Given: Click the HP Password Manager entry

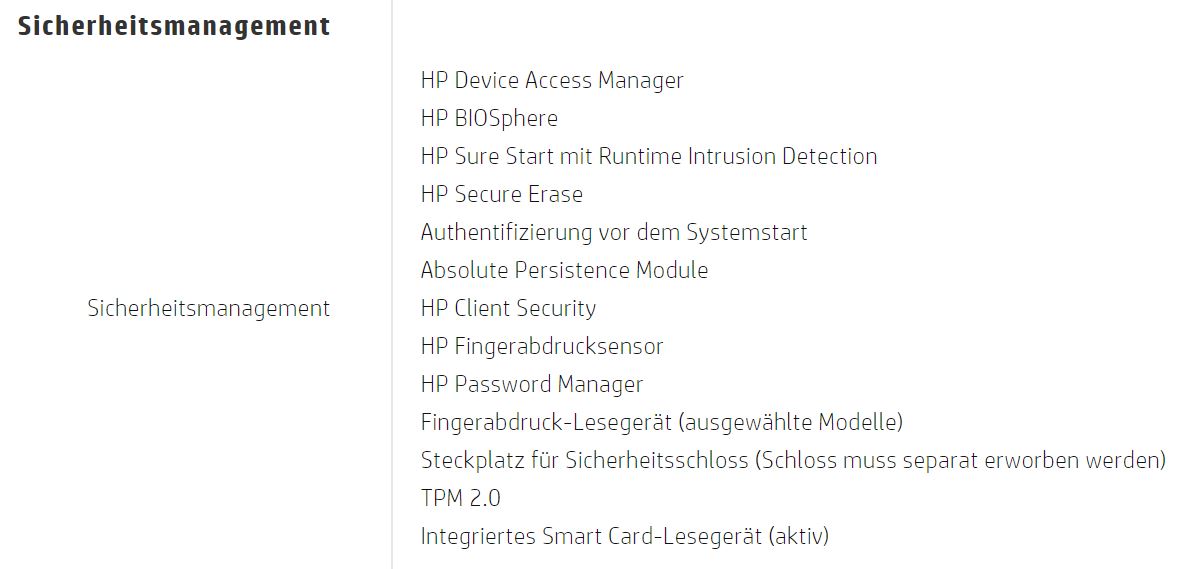Looking at the screenshot, I should tap(531, 384).
